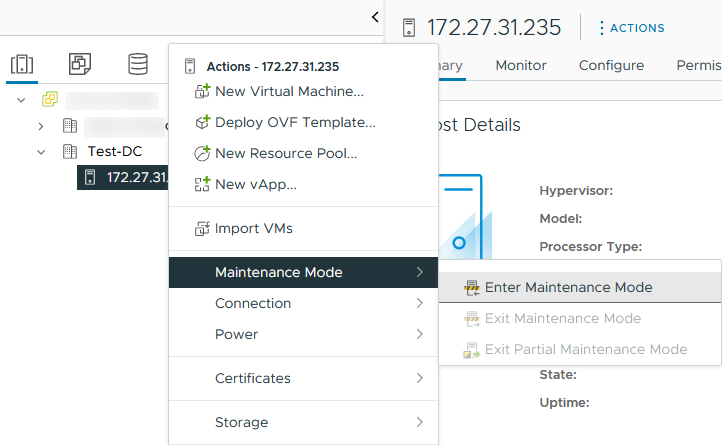
Task: Click the New vApp icon
Action: [202, 184]
